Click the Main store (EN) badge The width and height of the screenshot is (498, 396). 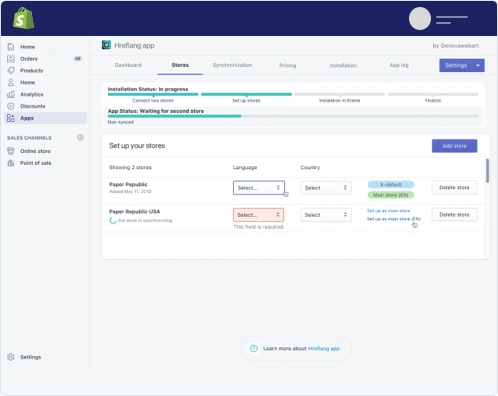click(x=391, y=195)
